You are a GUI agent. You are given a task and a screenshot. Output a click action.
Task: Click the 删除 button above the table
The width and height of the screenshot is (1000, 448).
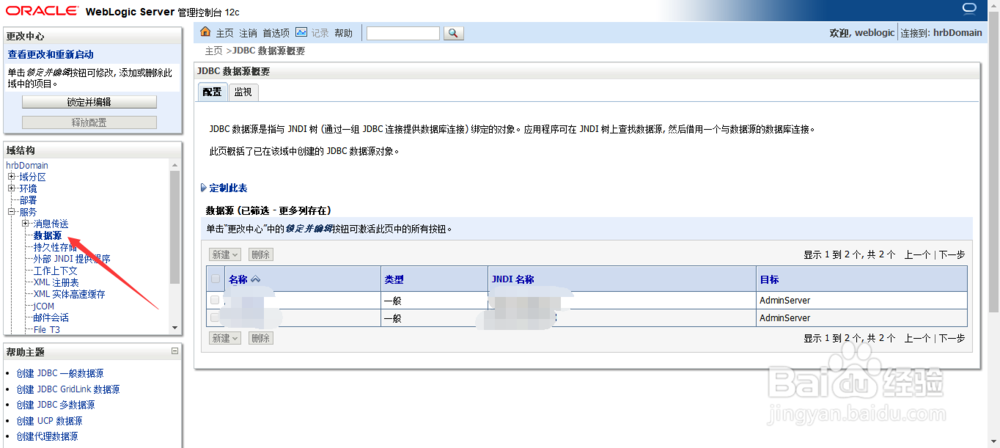[x=261, y=255]
